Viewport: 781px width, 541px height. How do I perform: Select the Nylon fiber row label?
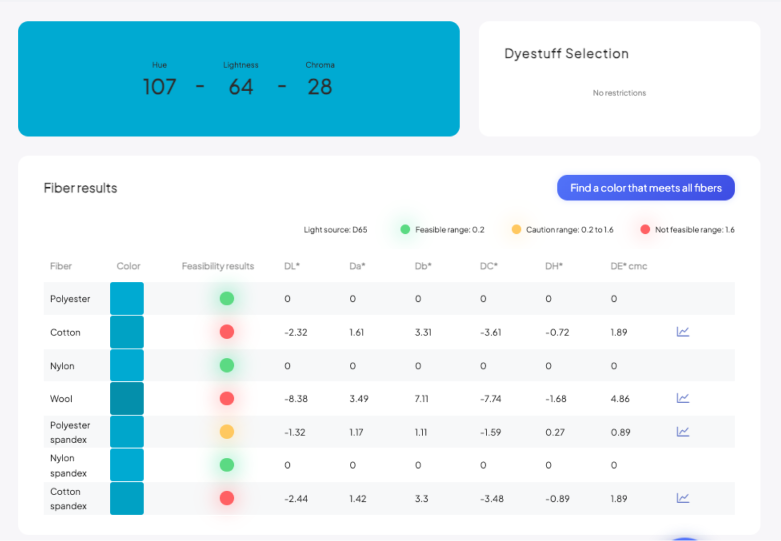click(x=63, y=366)
